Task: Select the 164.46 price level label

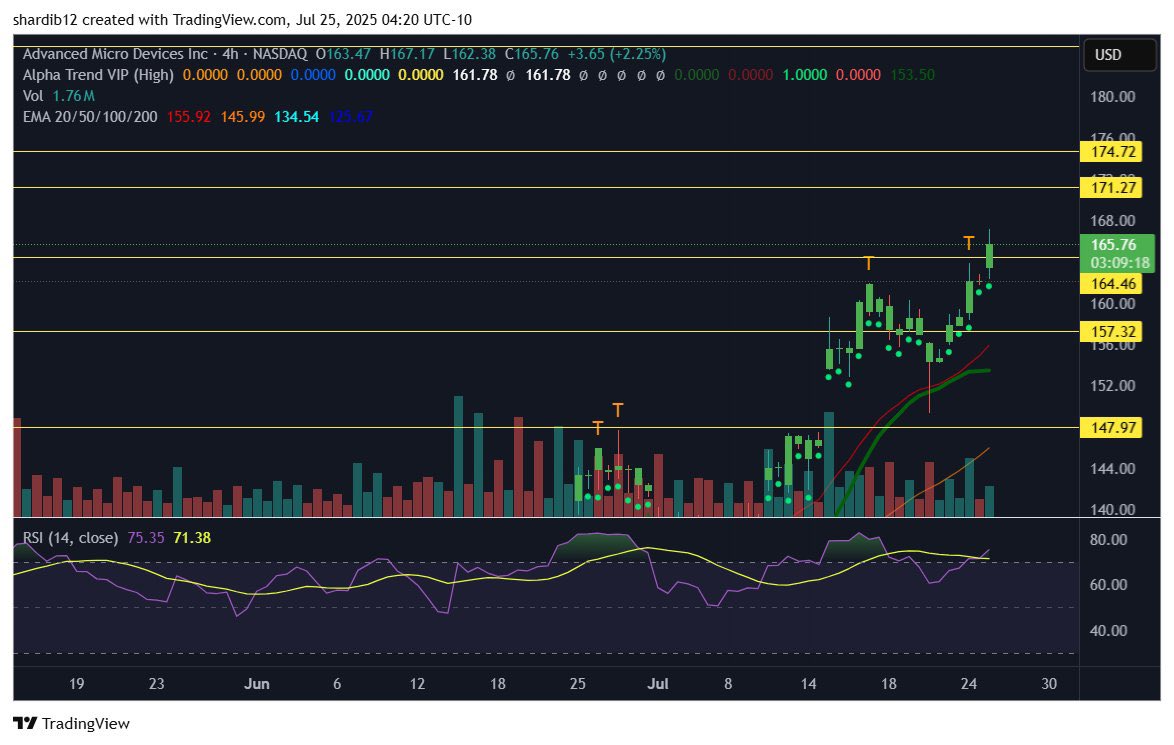Action: click(1111, 284)
